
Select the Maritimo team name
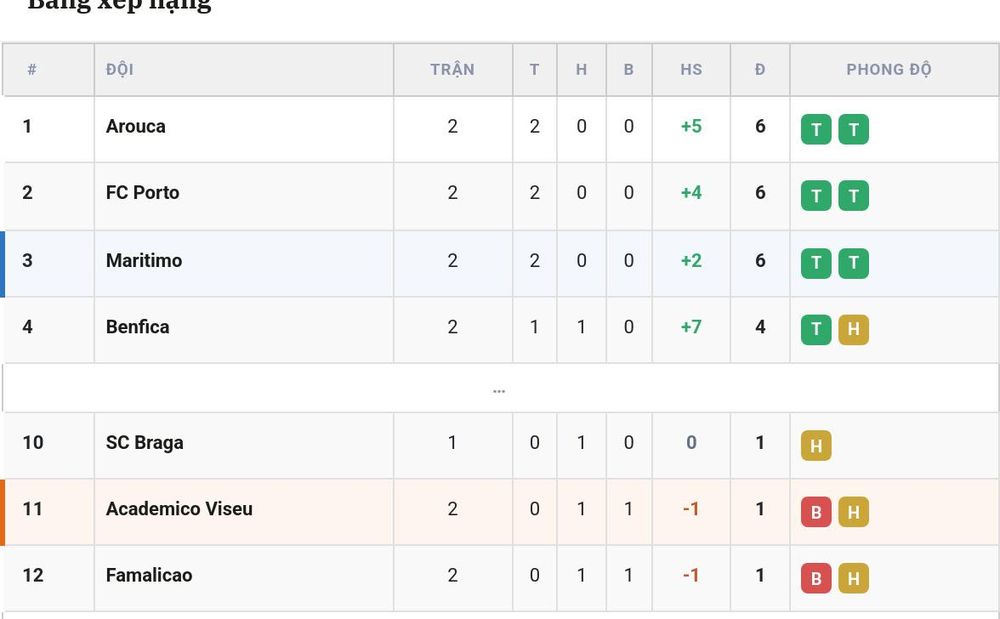tap(143, 260)
